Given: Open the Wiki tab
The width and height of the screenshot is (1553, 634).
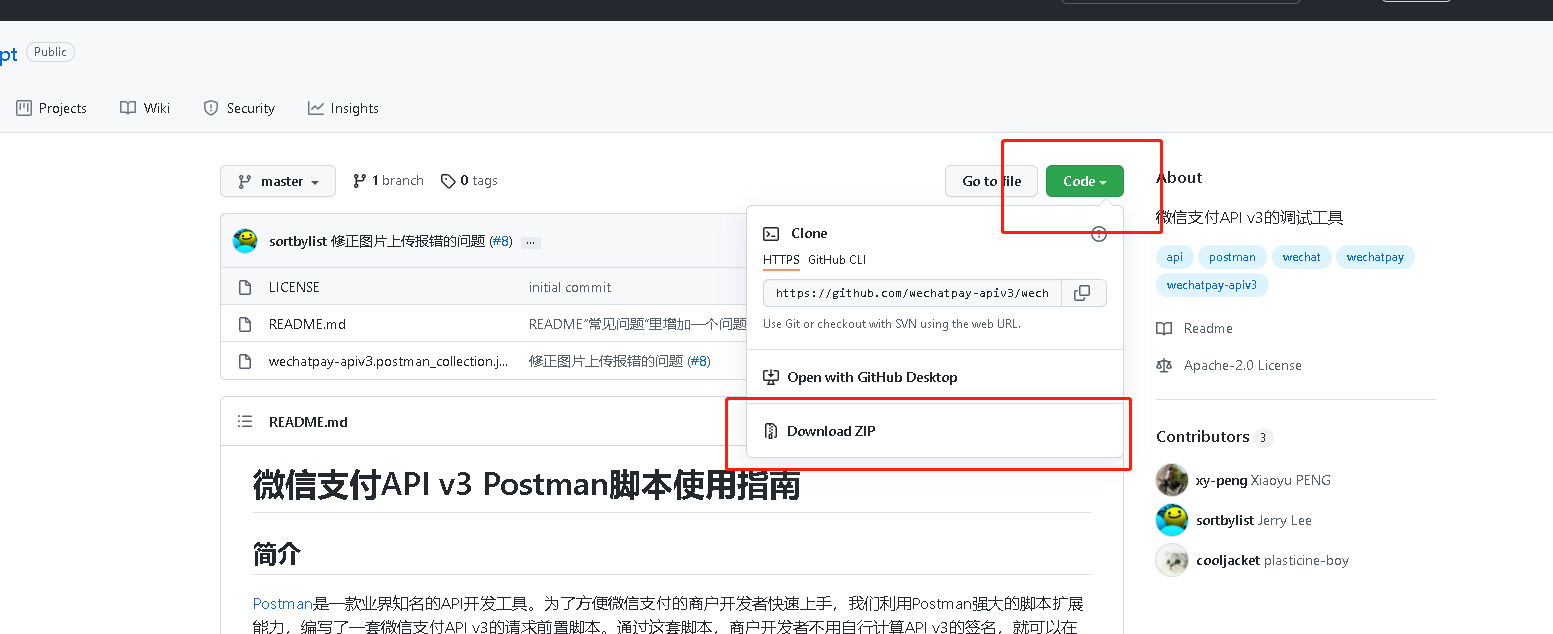Looking at the screenshot, I should 145,108.
